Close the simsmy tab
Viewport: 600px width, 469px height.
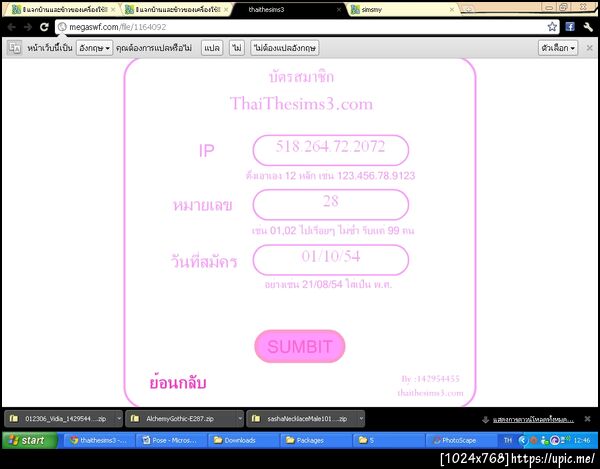(452, 10)
